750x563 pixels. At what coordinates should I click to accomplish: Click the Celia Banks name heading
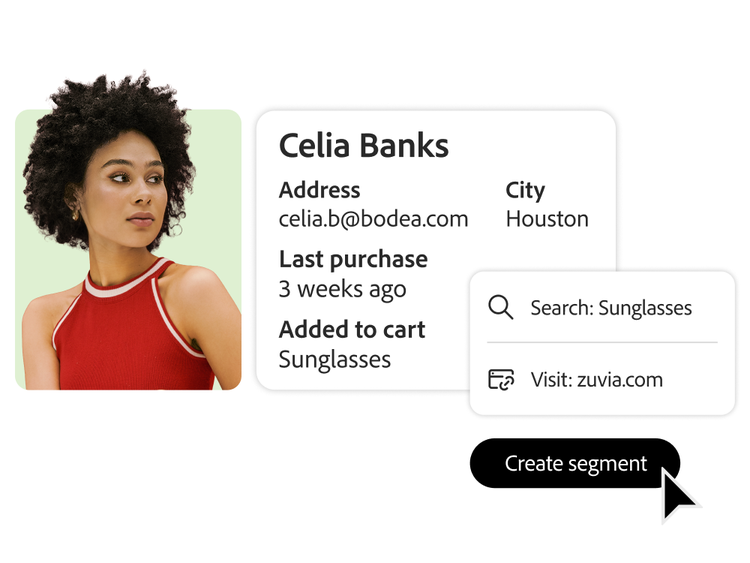pos(363,146)
